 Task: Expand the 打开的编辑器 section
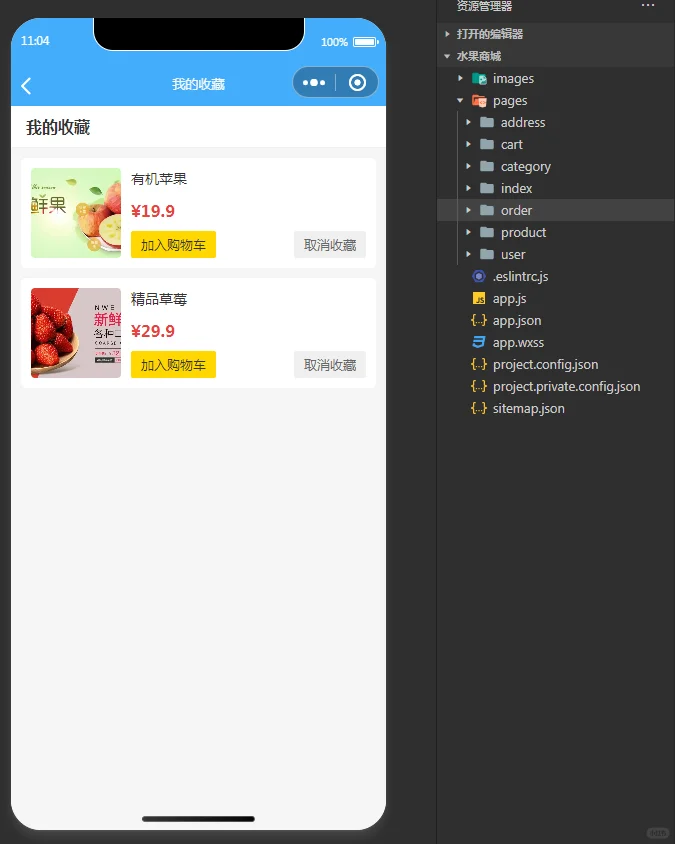tap(447, 34)
